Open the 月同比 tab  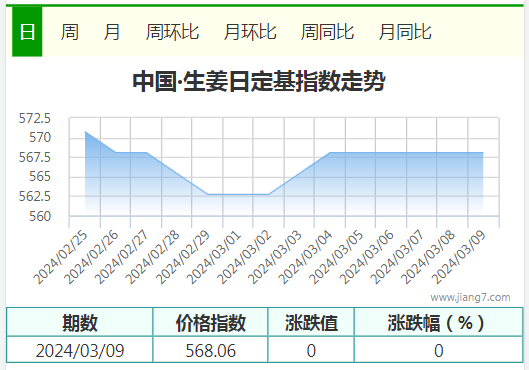point(405,32)
